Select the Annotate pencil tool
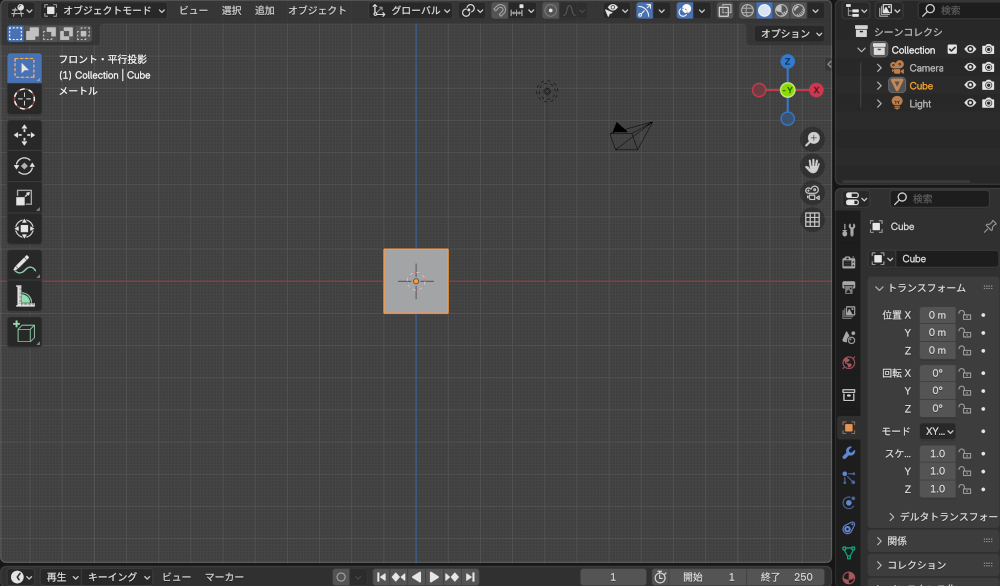The height and width of the screenshot is (586, 1000). [x=24, y=266]
